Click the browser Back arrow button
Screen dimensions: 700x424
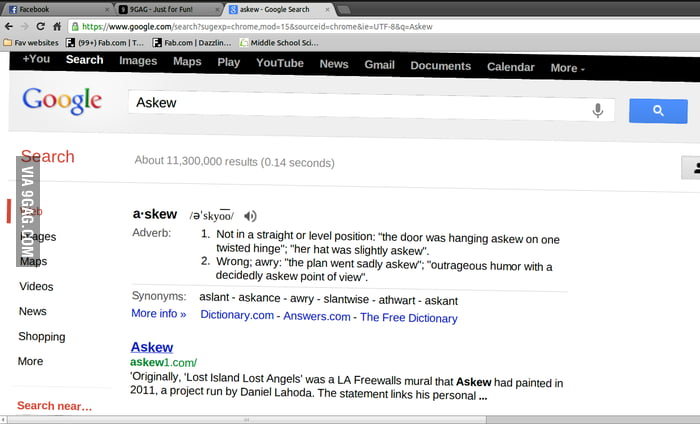pos(8,26)
